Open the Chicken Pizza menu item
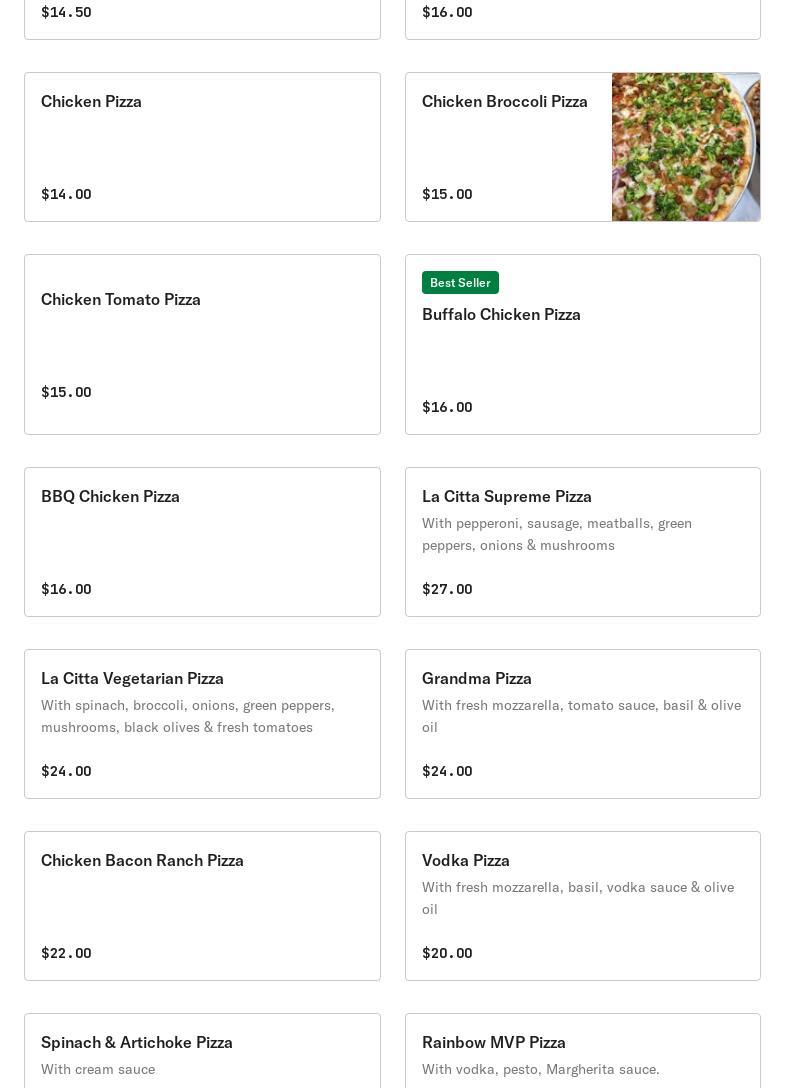 202,147
